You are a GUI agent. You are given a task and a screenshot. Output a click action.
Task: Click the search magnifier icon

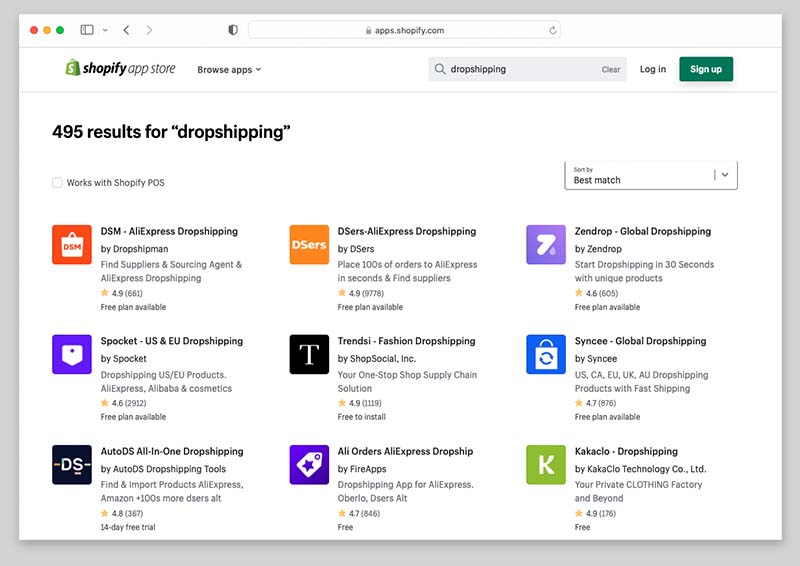tap(440, 69)
